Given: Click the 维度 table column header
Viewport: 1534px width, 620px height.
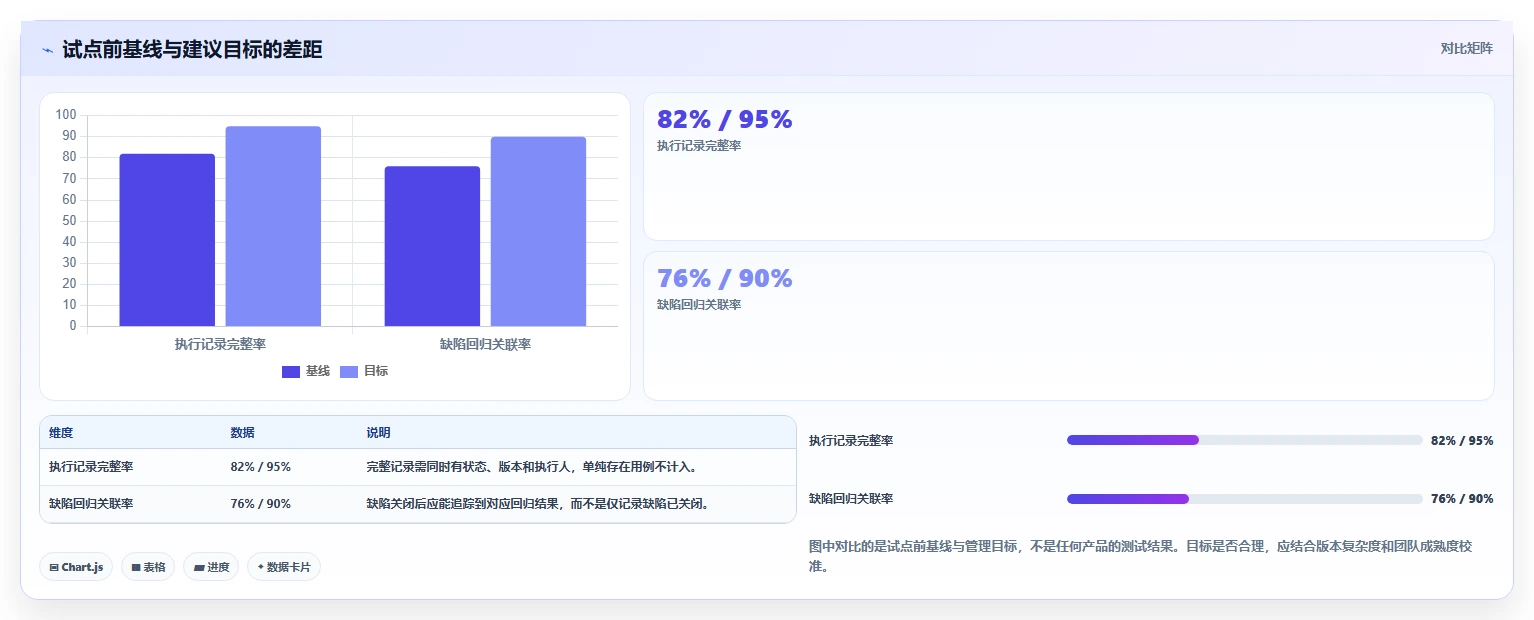Looking at the screenshot, I should (x=61, y=433).
